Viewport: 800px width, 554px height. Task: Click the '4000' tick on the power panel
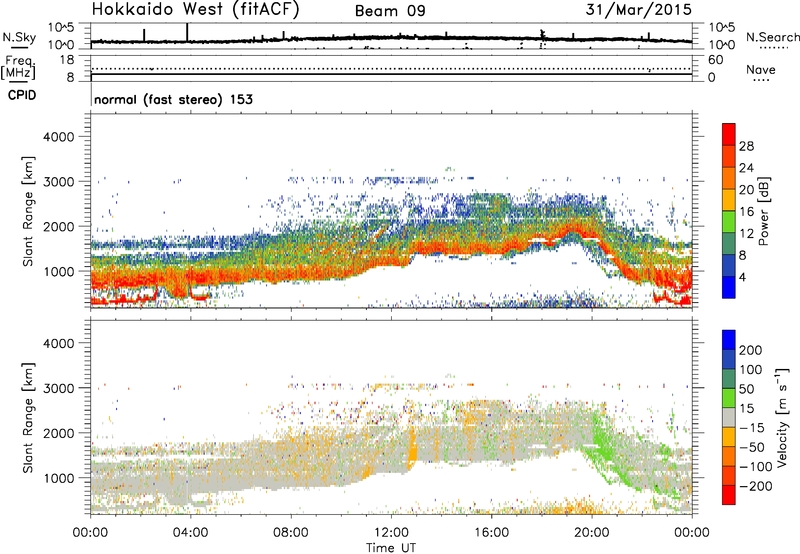(x=58, y=137)
